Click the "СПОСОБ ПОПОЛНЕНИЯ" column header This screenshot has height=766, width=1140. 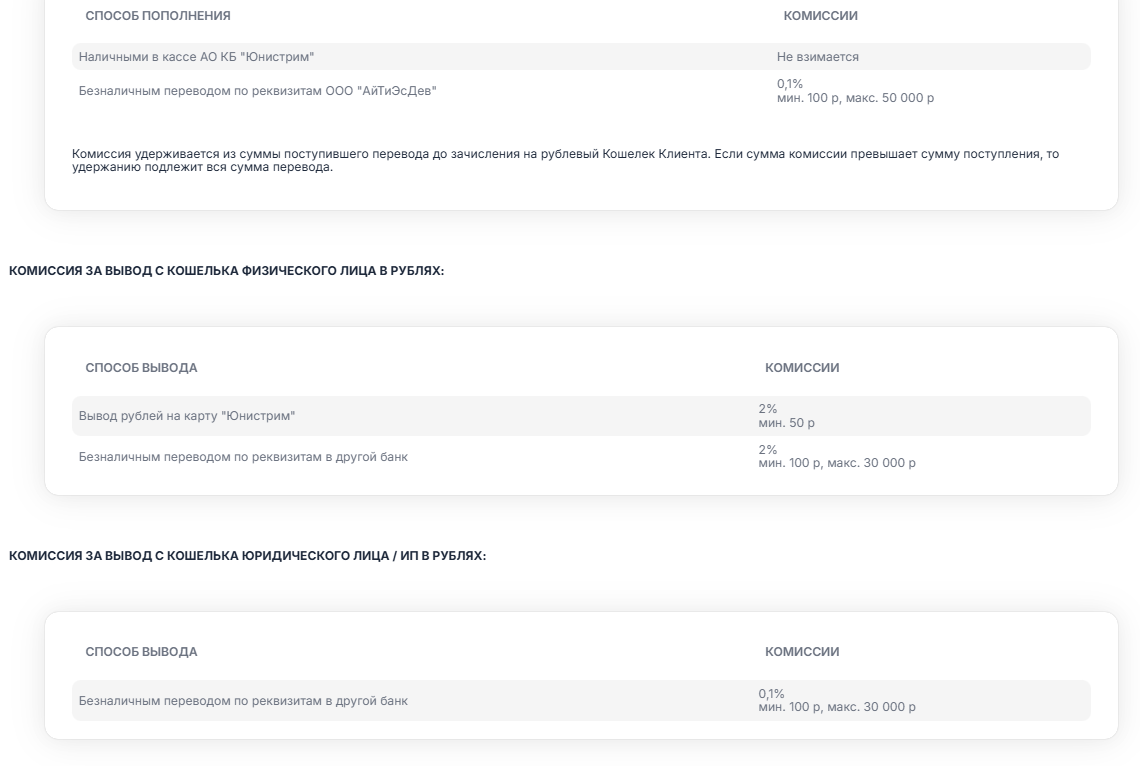158,16
